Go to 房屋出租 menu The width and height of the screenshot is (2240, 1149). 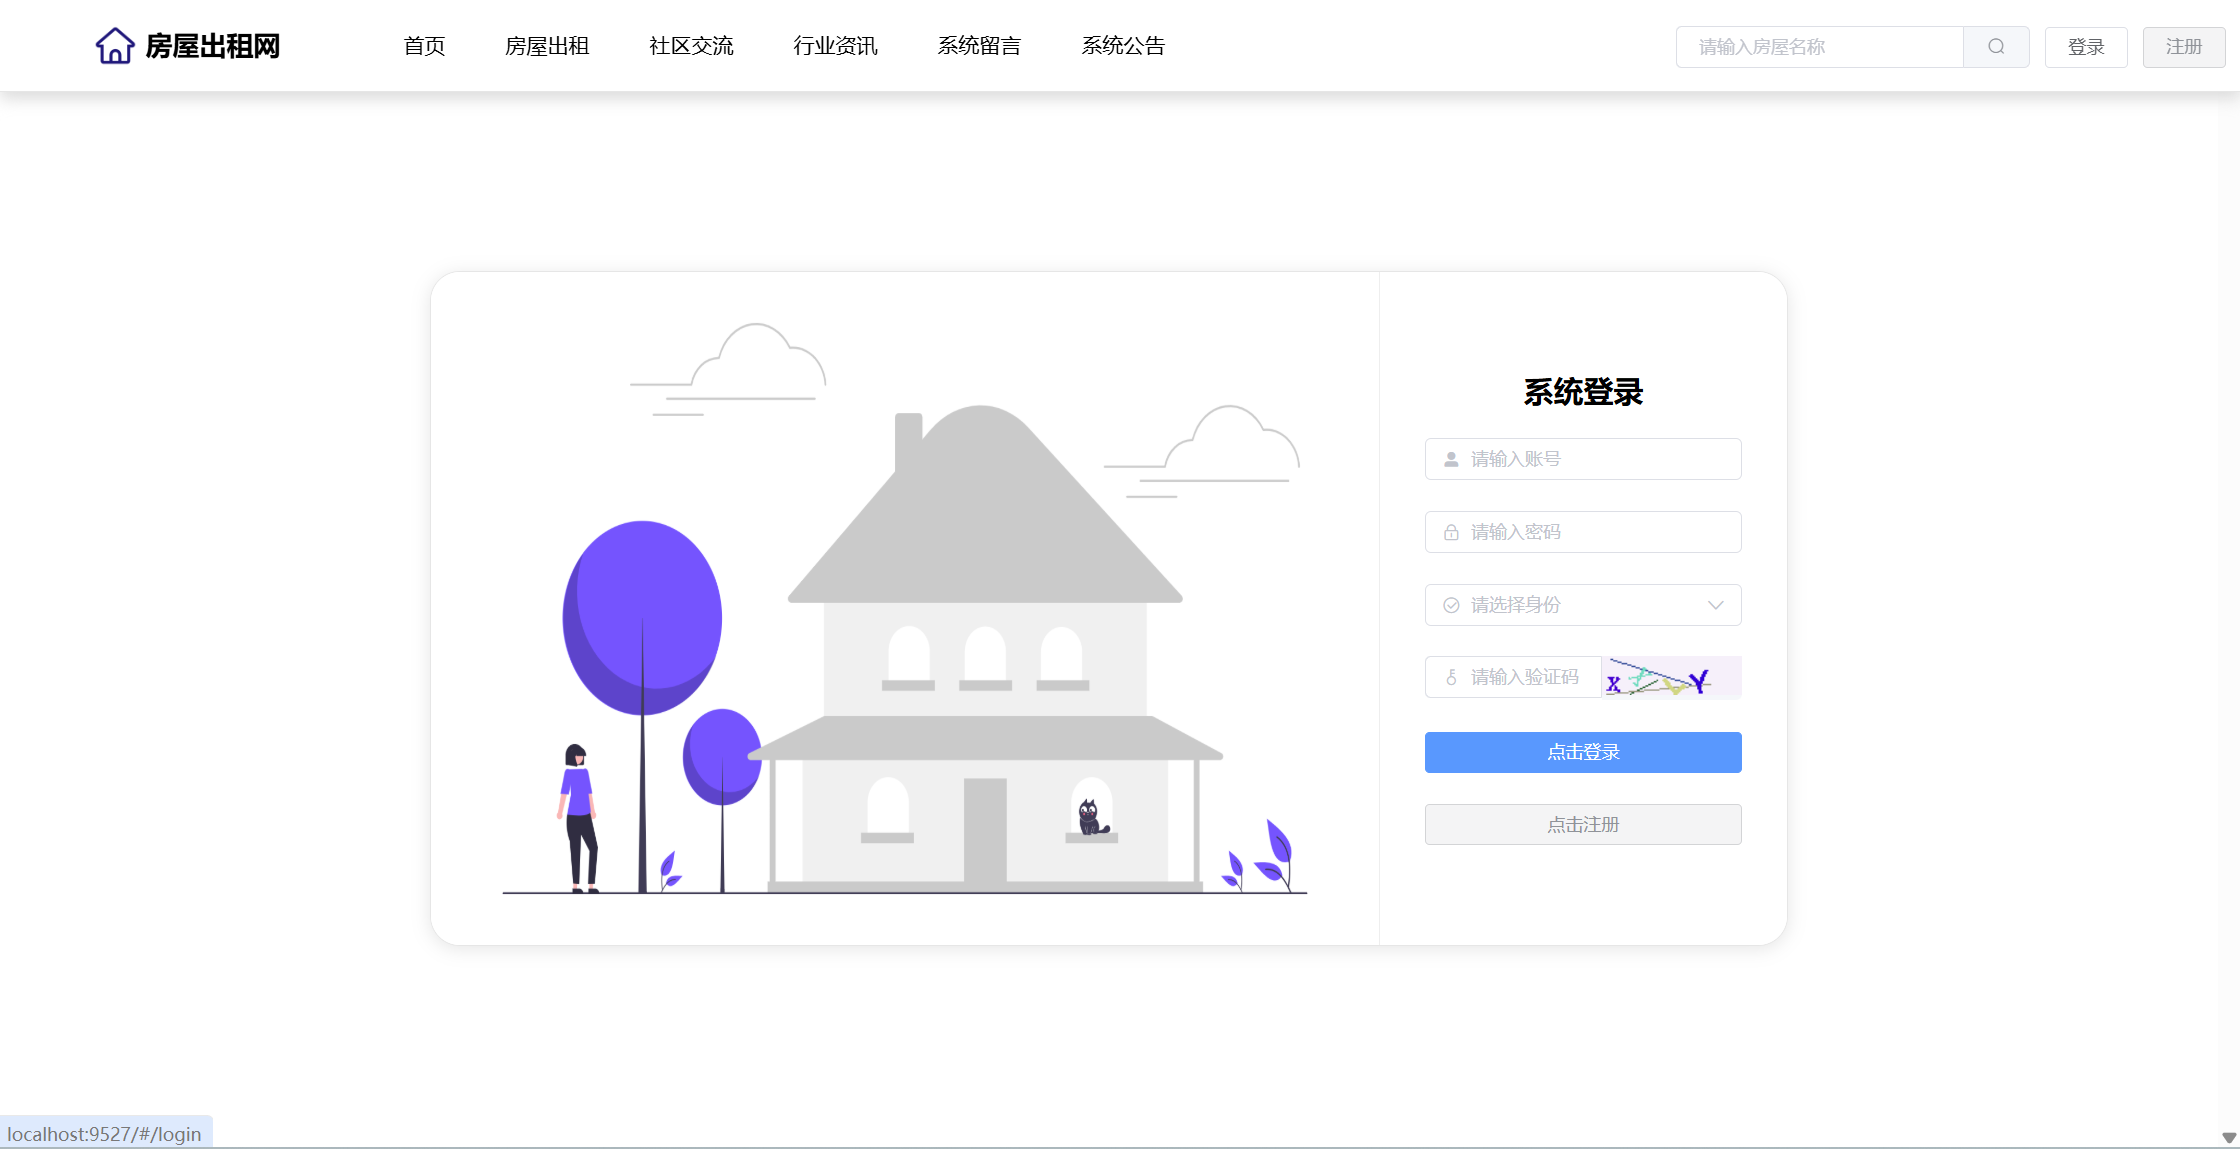(x=547, y=46)
